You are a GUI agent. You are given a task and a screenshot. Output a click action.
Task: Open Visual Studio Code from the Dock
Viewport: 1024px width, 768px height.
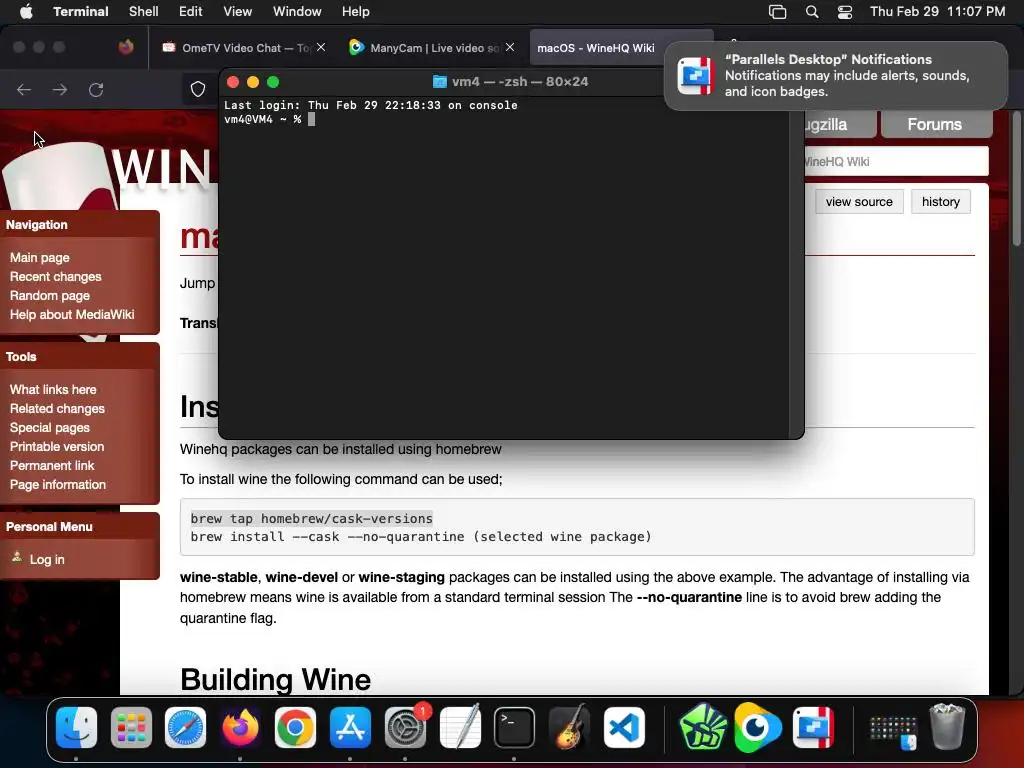pos(624,728)
